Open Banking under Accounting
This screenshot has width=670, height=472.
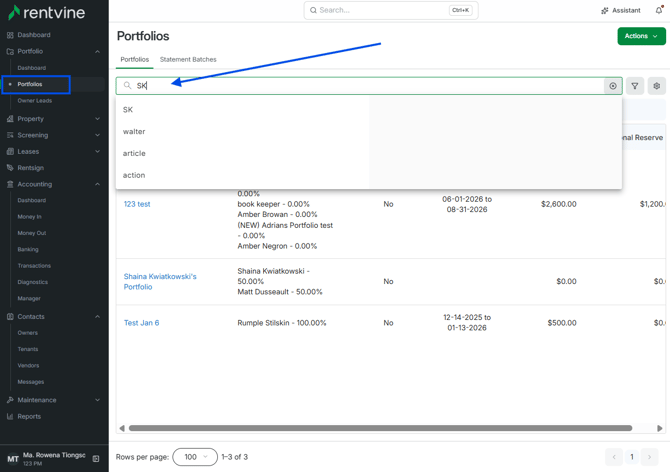(x=28, y=249)
